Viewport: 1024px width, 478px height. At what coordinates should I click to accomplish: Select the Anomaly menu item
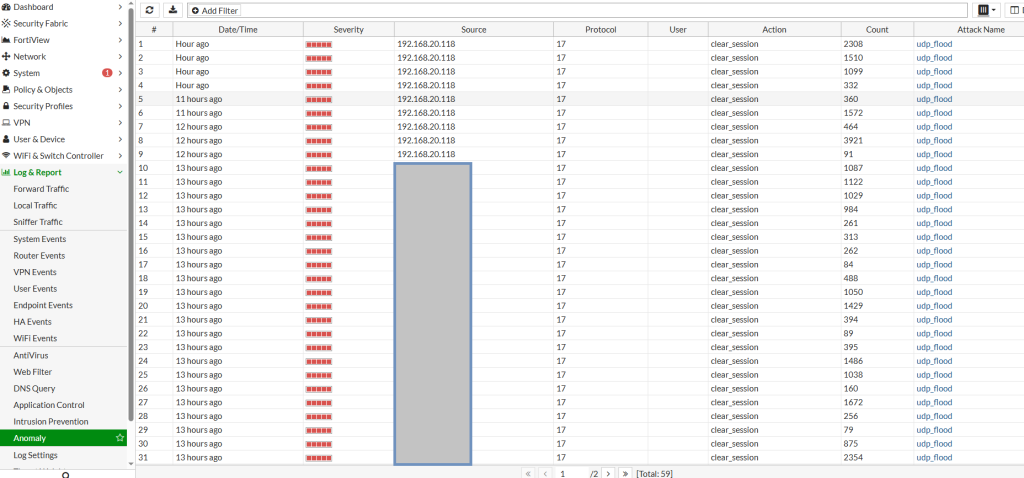click(x=63, y=438)
